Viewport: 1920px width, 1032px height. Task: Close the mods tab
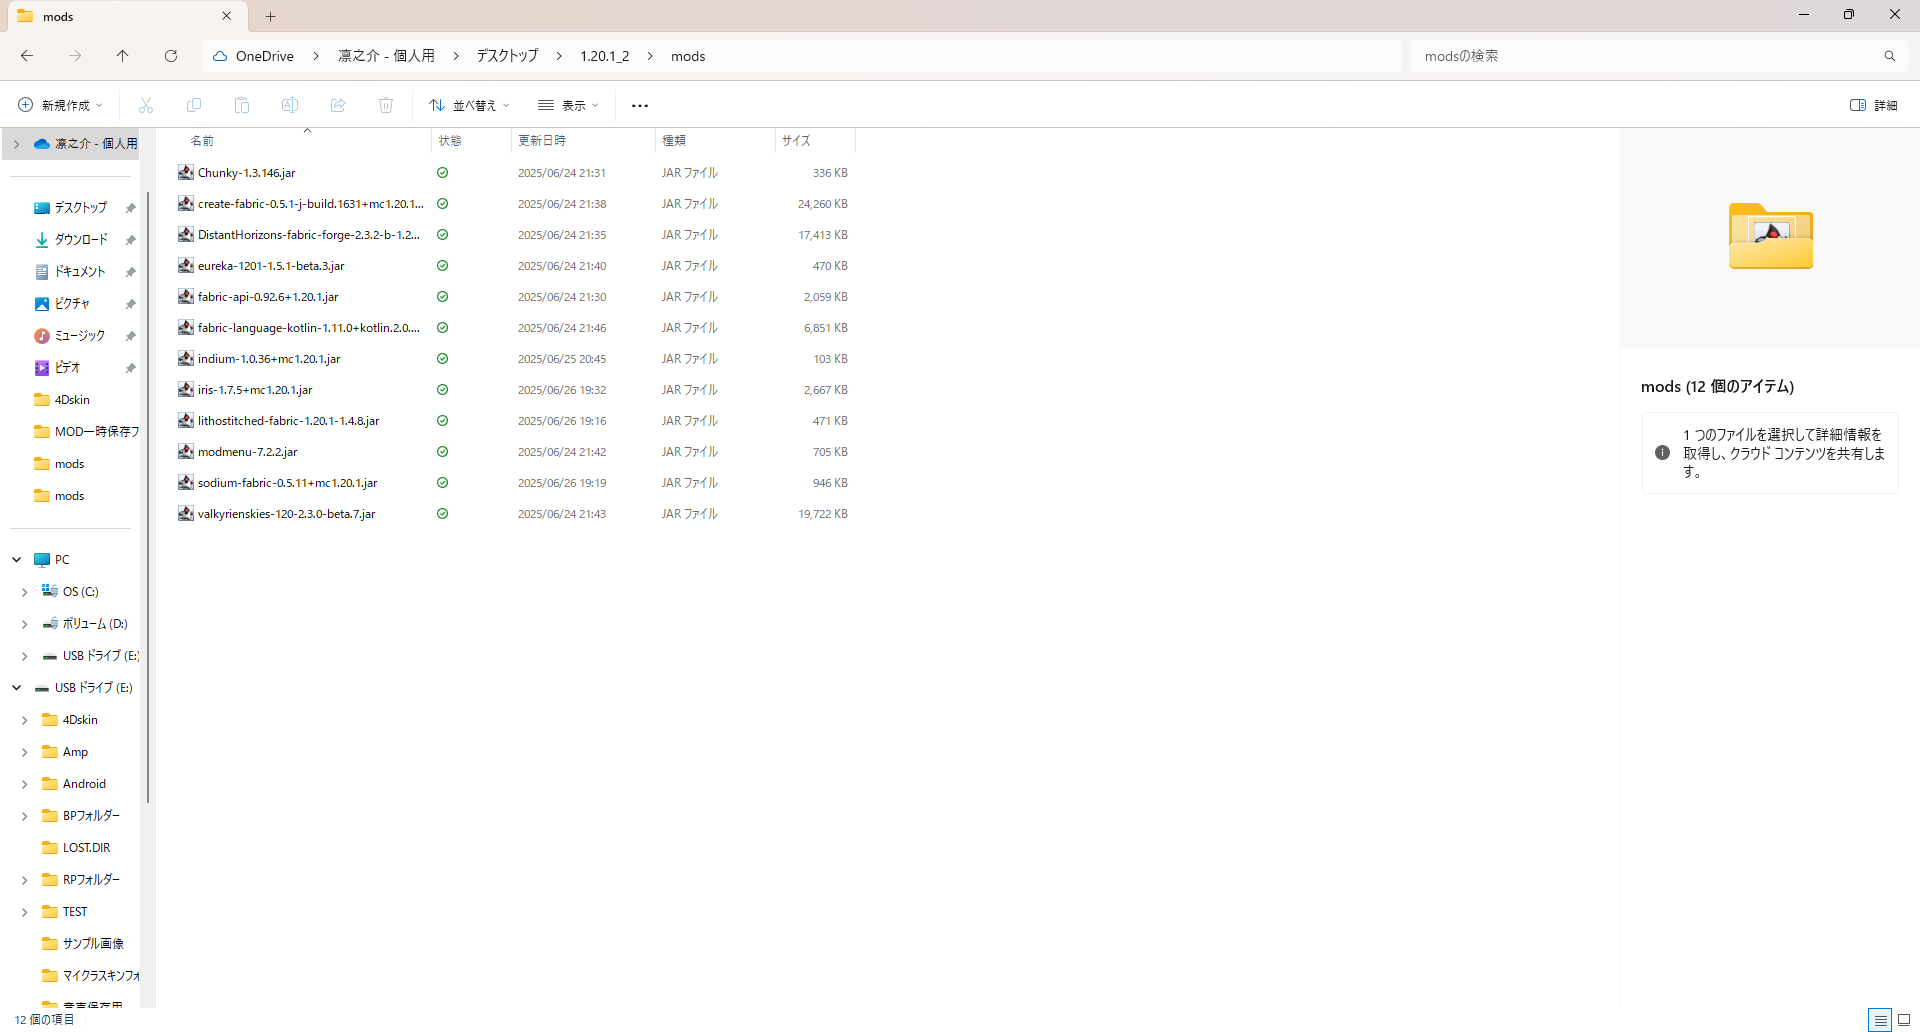(x=227, y=16)
